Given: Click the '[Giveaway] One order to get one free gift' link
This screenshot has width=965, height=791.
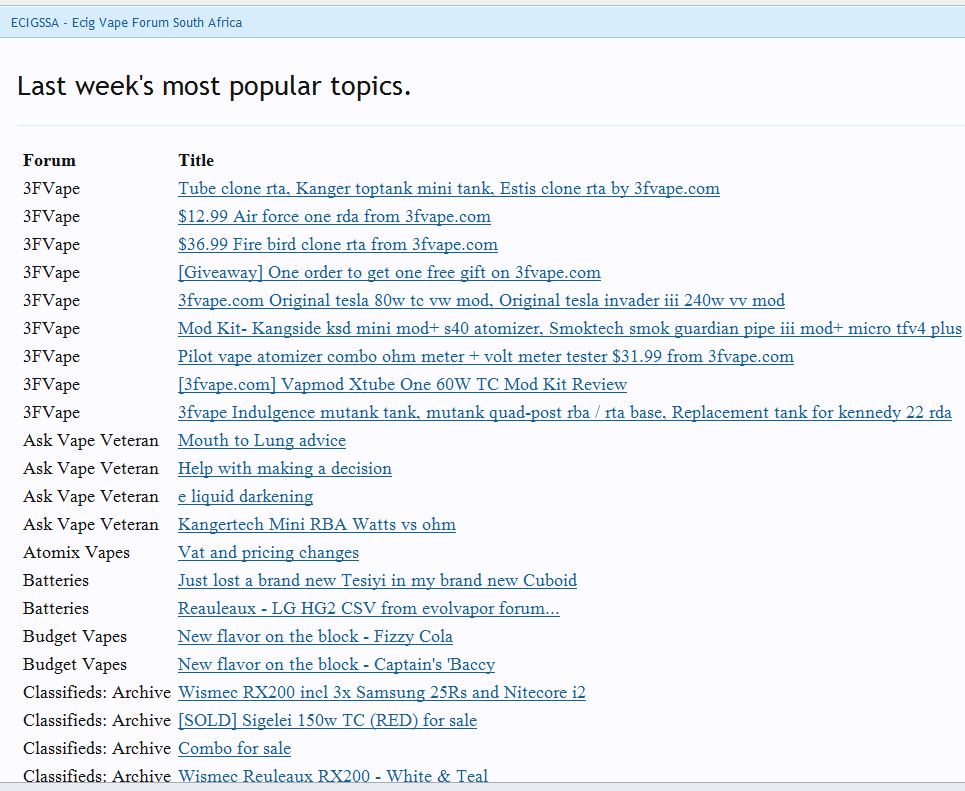Looking at the screenshot, I should (390, 273).
